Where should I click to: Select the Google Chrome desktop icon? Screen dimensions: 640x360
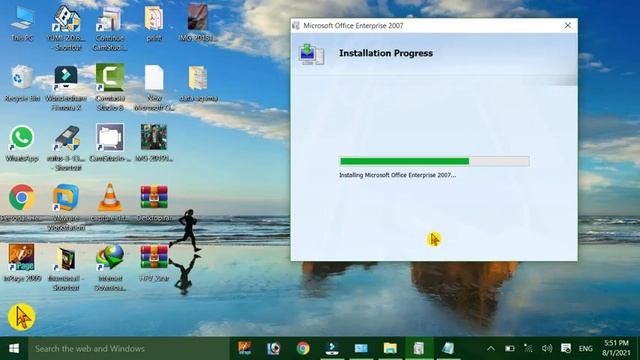click(x=22, y=203)
